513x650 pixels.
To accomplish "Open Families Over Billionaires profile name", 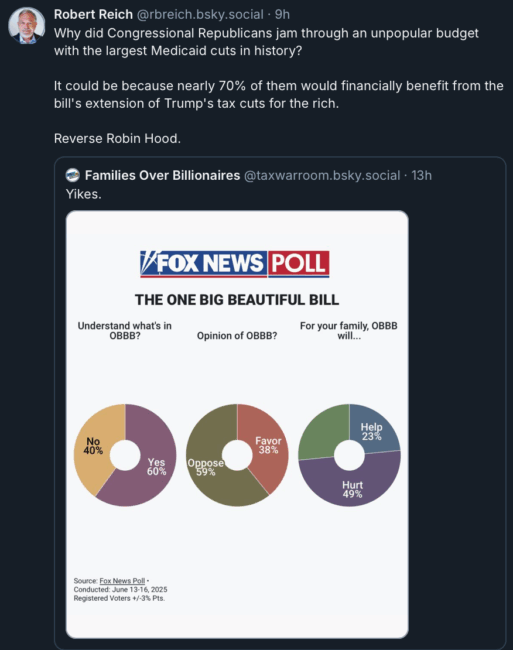I will (x=162, y=175).
